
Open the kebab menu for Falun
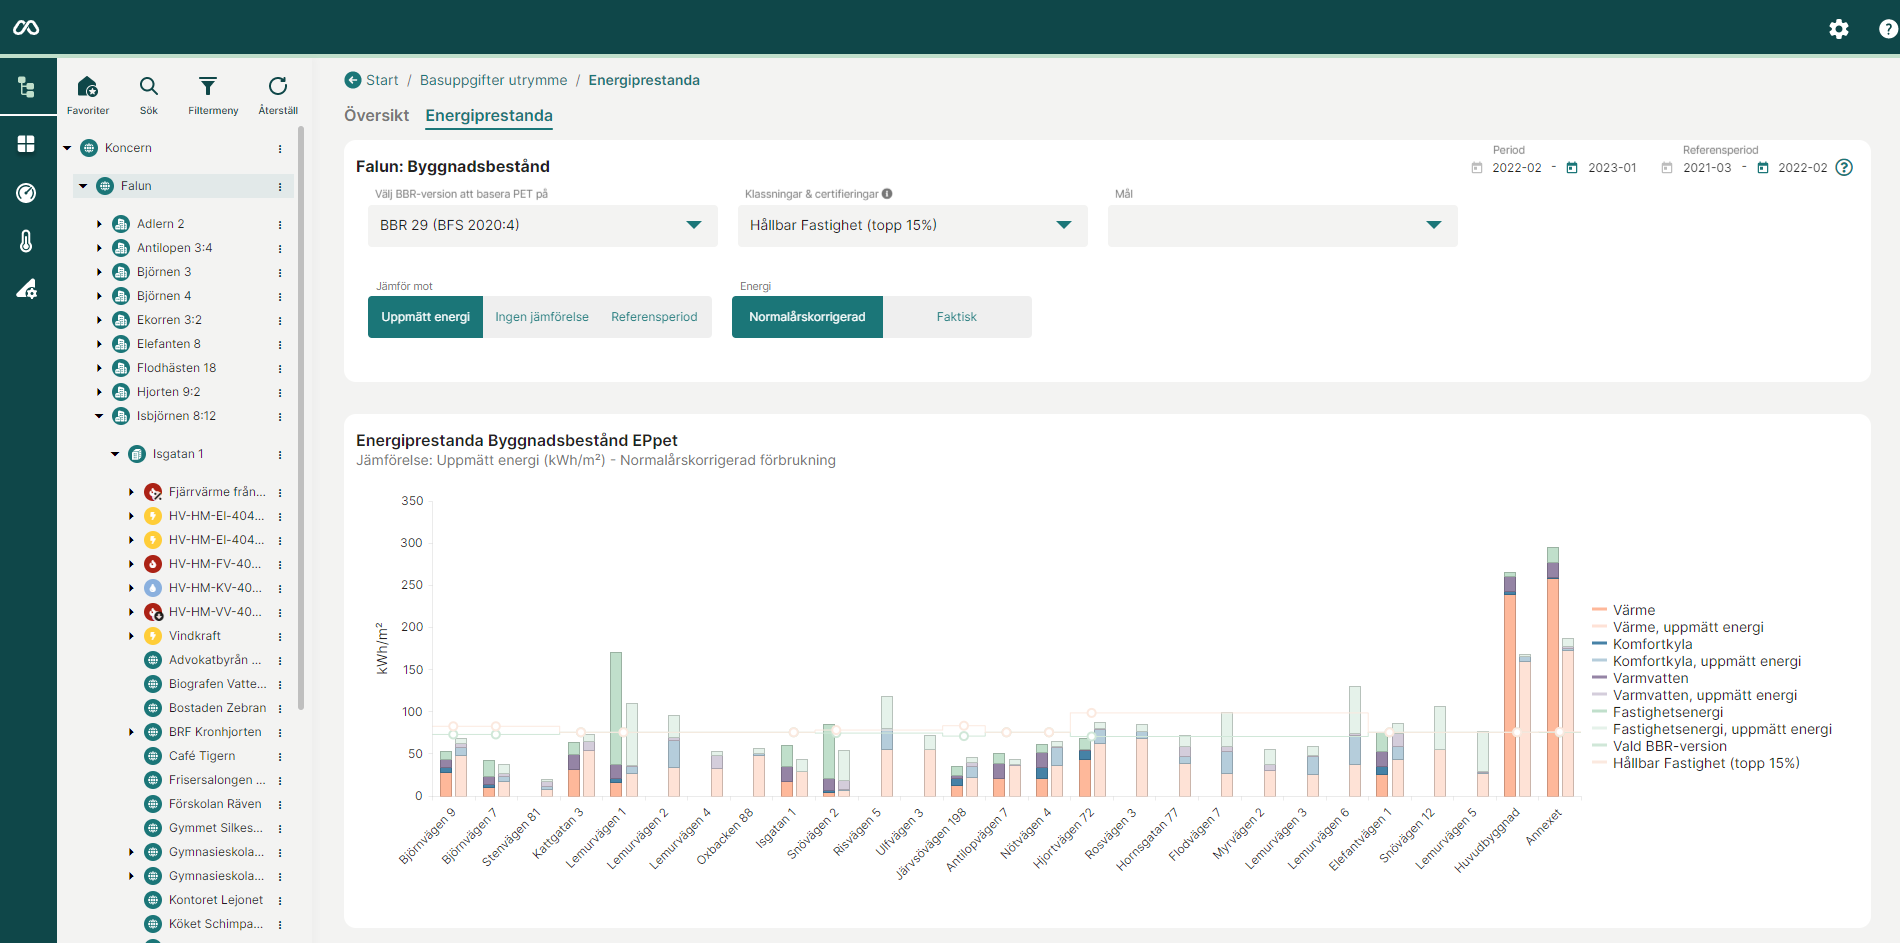click(x=280, y=186)
